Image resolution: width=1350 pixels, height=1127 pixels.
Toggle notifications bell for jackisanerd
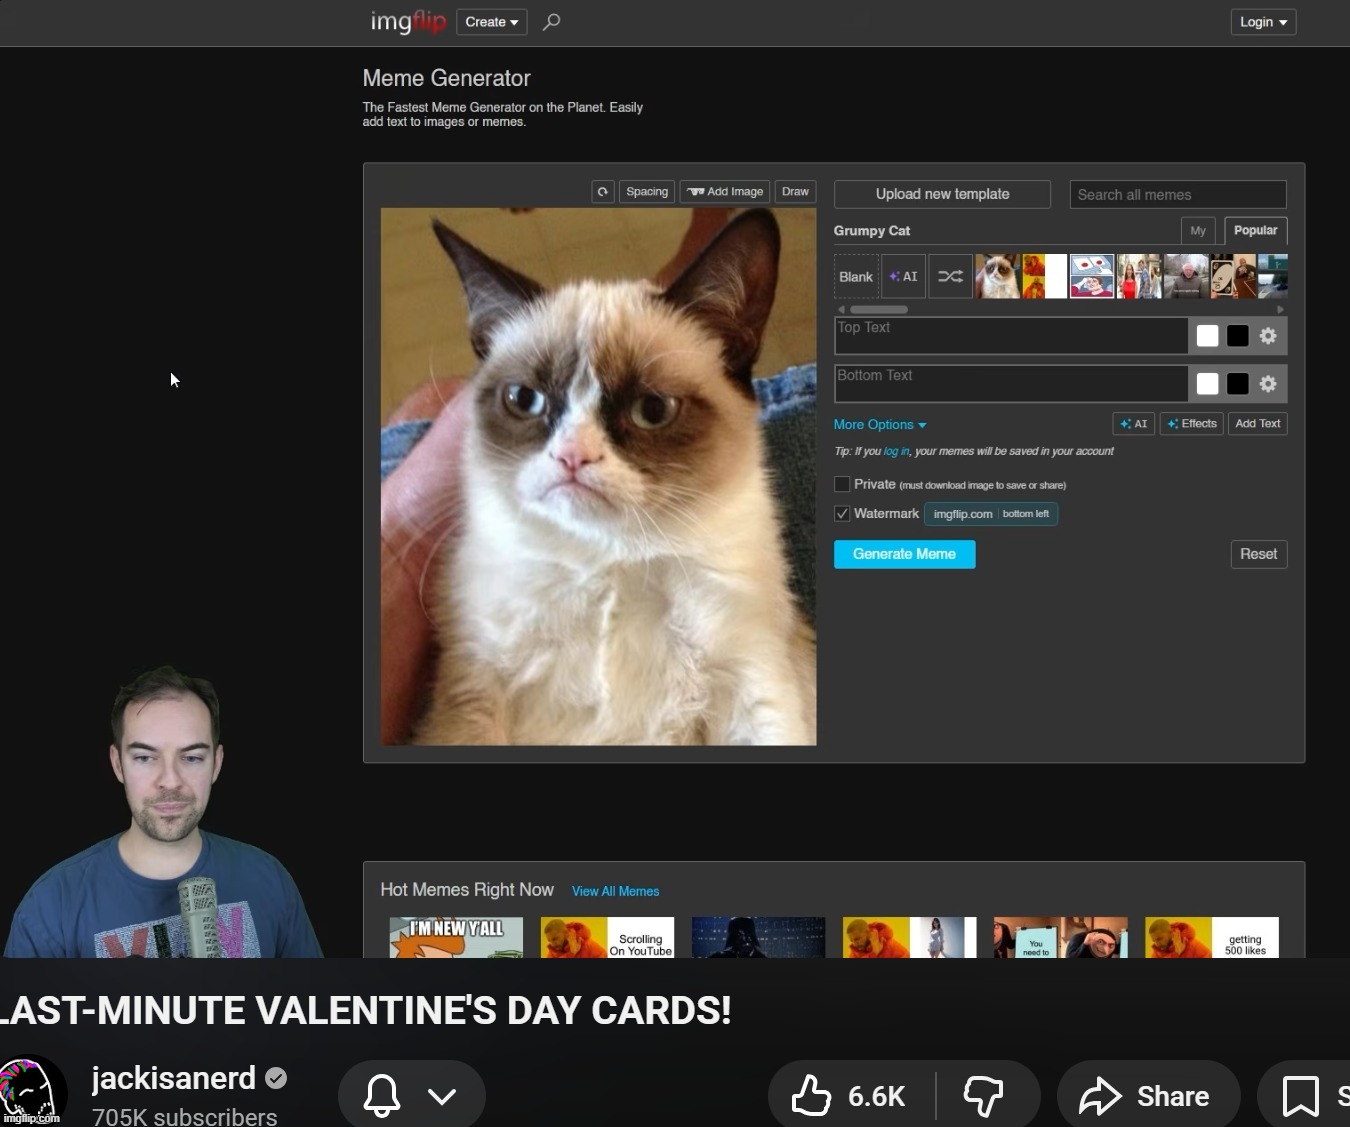381,1095
